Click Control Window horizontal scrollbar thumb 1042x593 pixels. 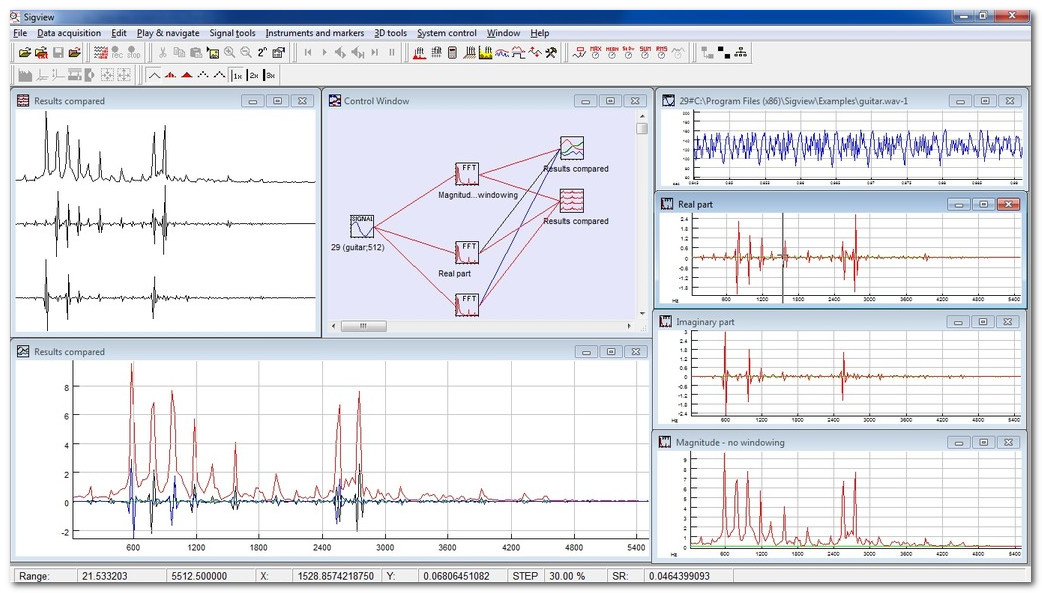tap(363, 326)
